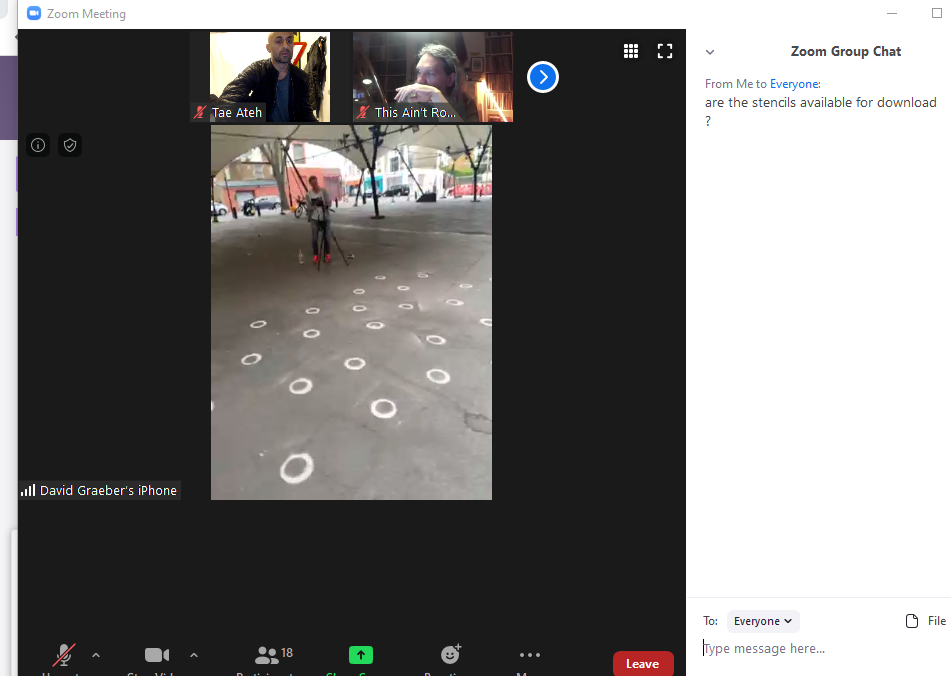Leave the meeting
The image size is (951, 676).
(642, 664)
